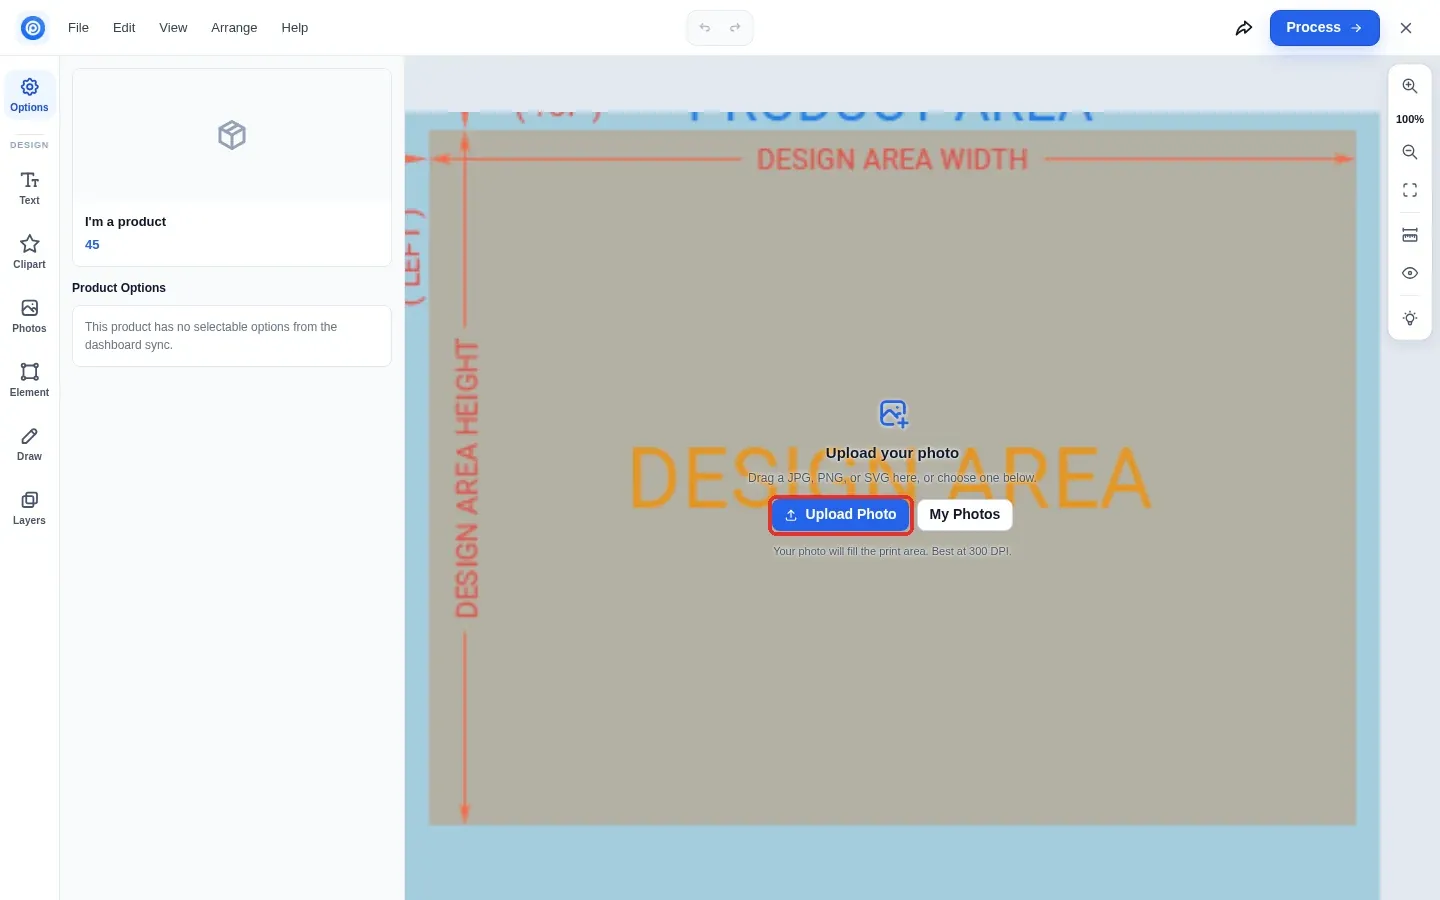Screen dimensions: 1440x900
Task: Click the product thumbnail placeholder
Action: [x=232, y=135]
